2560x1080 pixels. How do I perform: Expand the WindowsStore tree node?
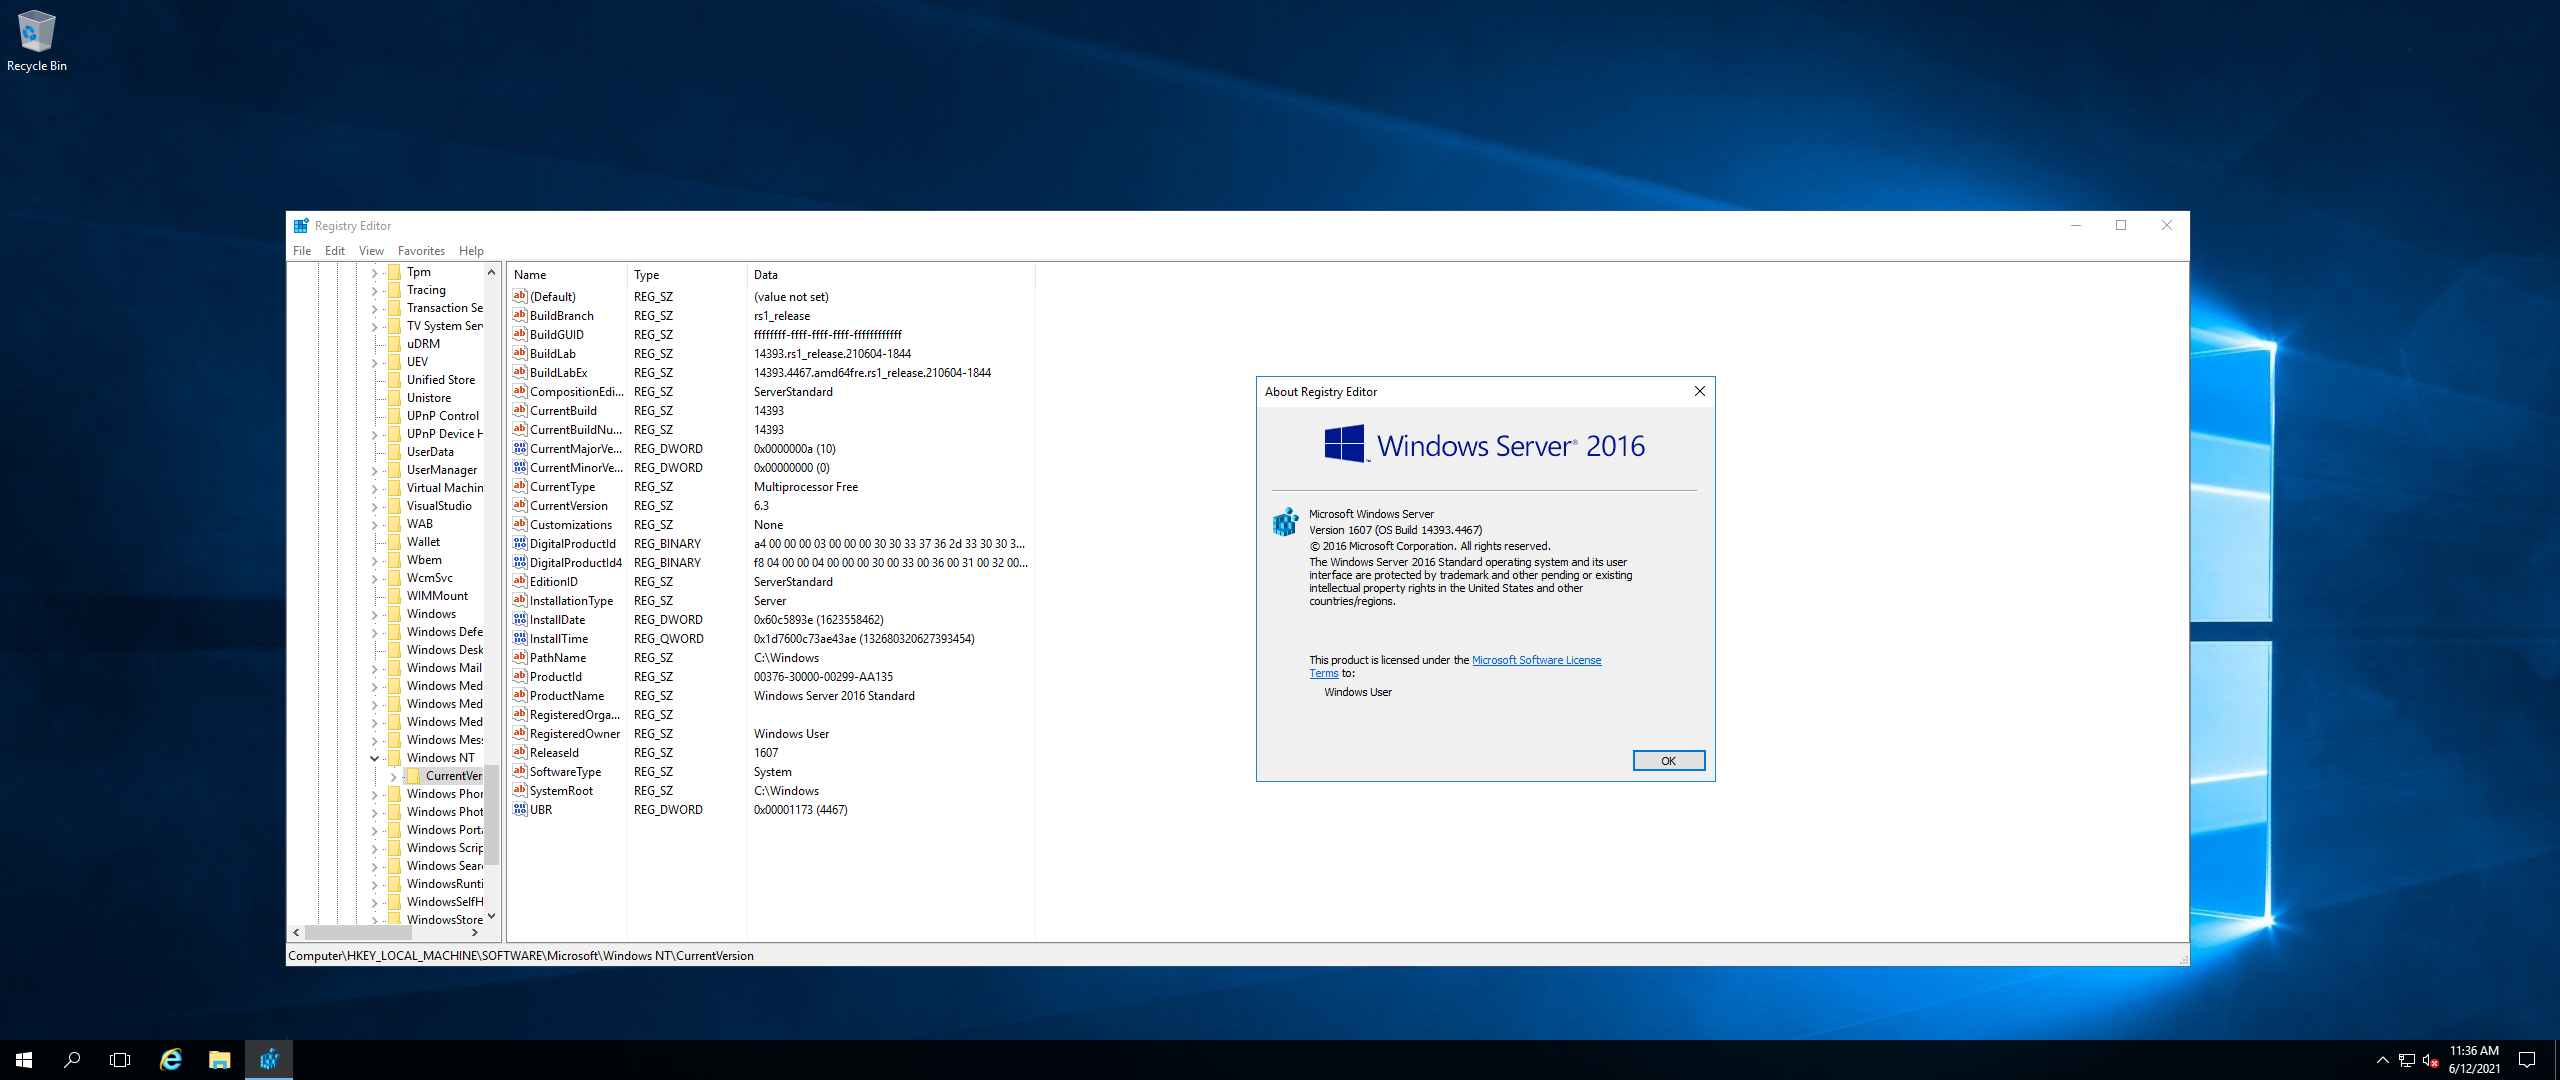(x=375, y=920)
